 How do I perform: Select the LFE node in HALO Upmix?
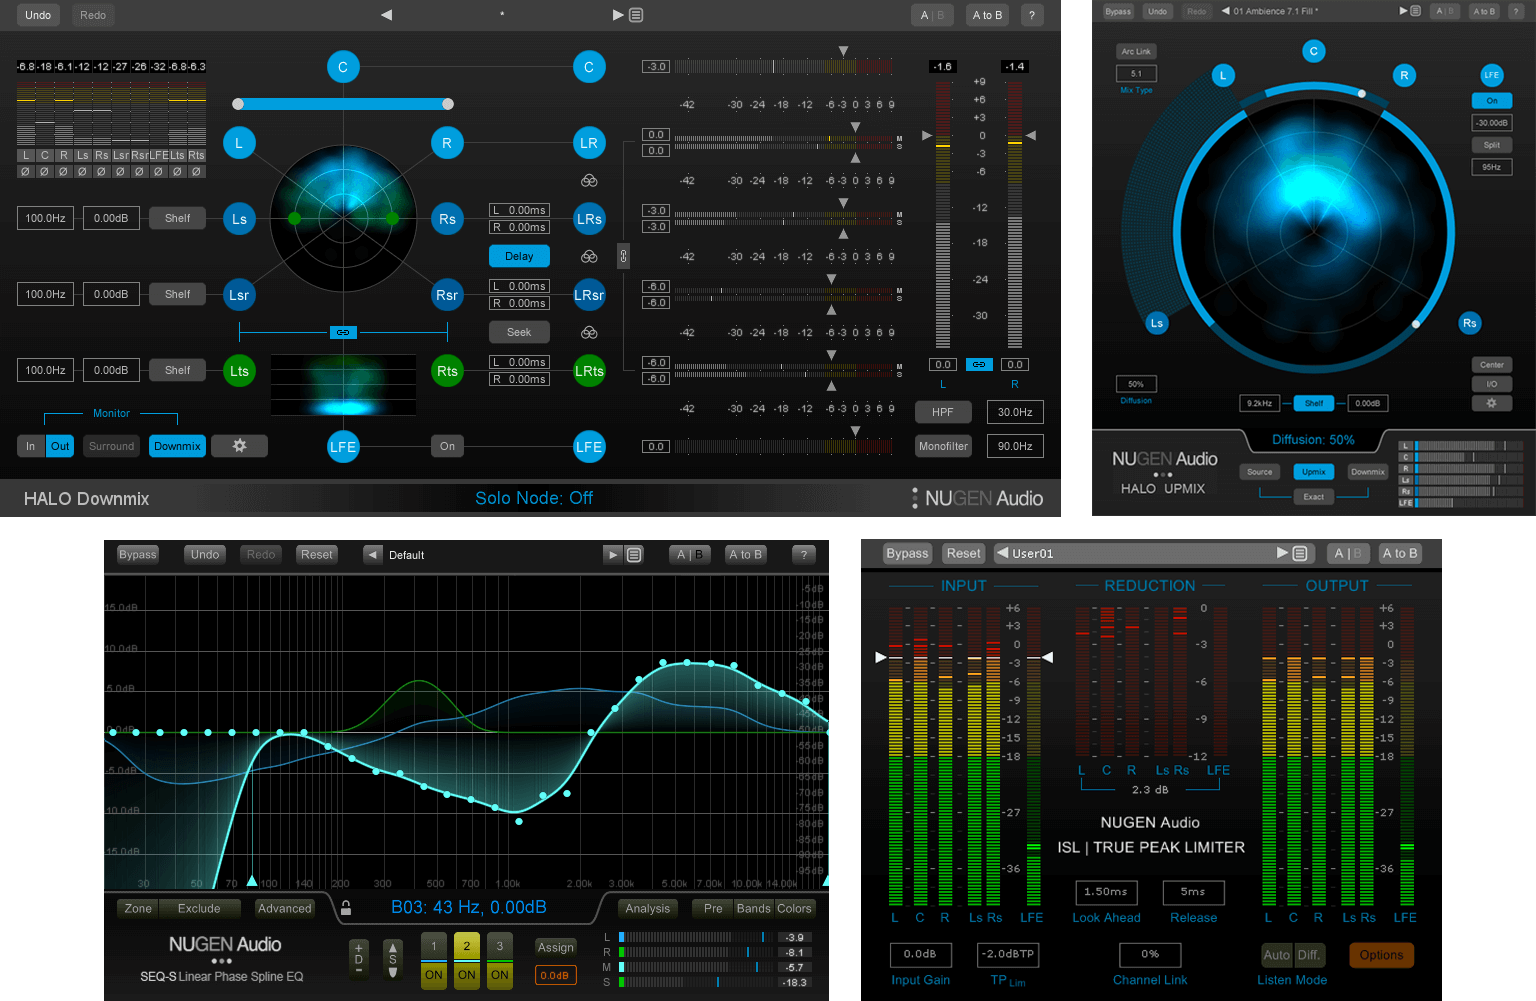1491,75
